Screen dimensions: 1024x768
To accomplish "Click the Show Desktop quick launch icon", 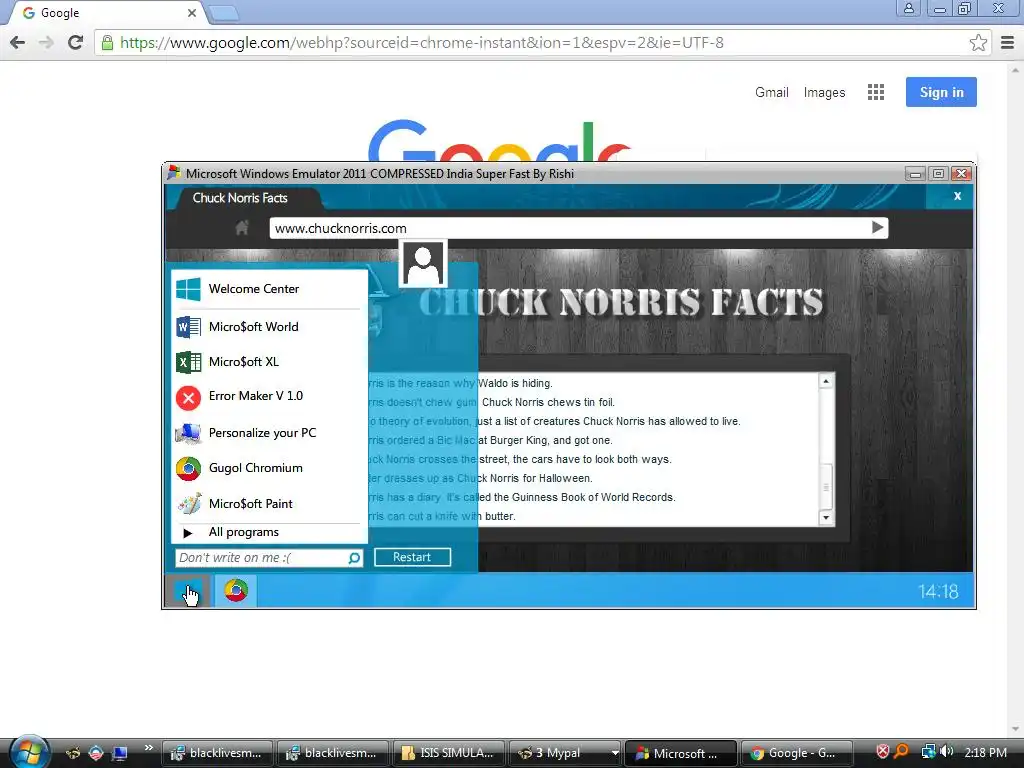I will [x=120, y=753].
